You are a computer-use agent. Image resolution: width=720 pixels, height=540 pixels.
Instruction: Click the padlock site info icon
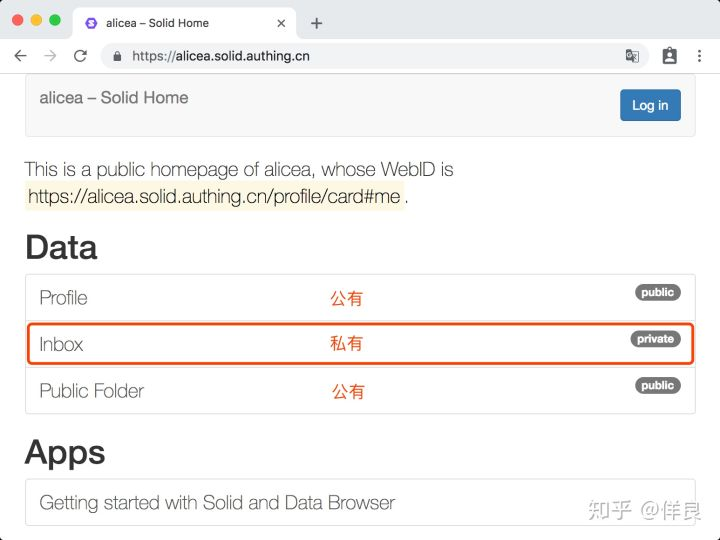point(117,56)
